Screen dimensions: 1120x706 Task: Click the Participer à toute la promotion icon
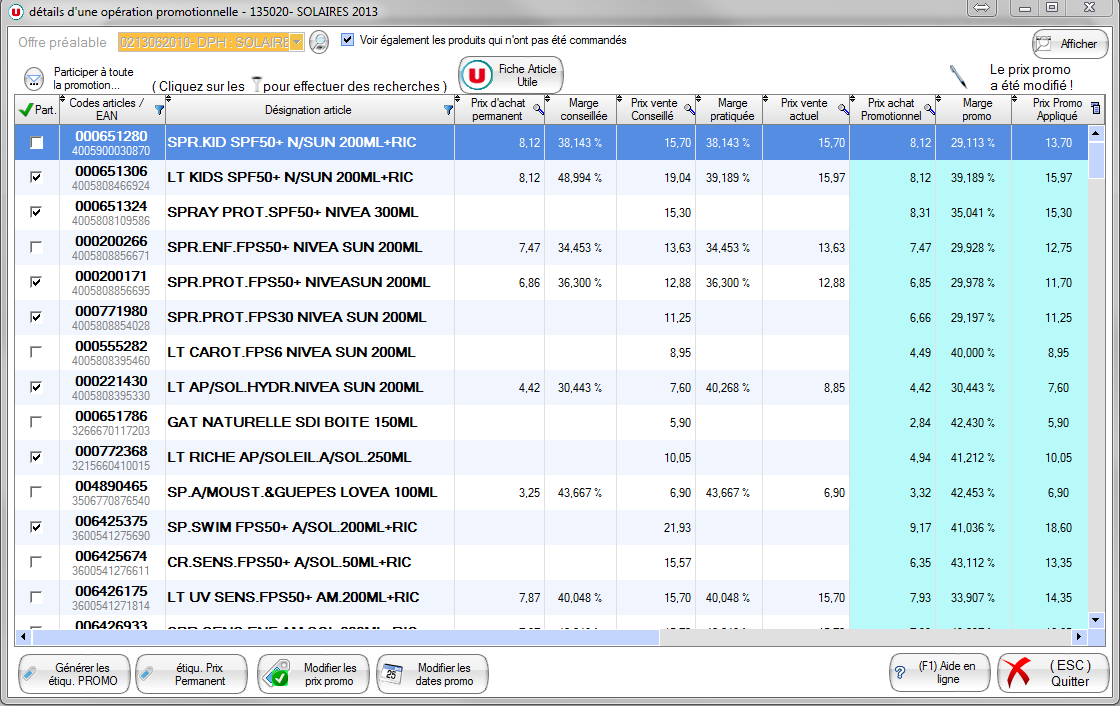[x=35, y=79]
